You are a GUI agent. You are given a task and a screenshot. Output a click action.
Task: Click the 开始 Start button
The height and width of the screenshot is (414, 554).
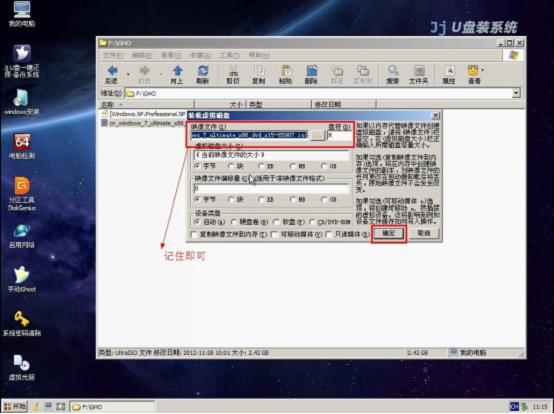14,406
